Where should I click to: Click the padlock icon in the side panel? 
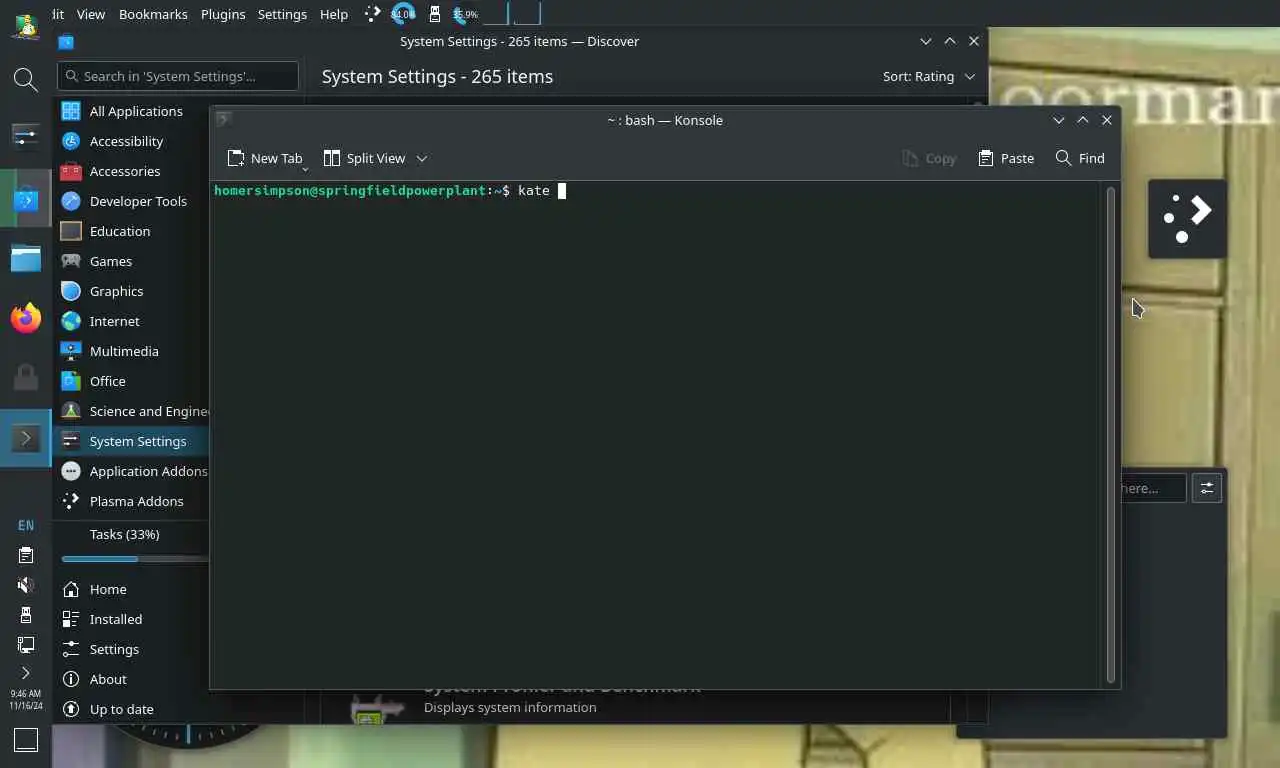point(26,378)
